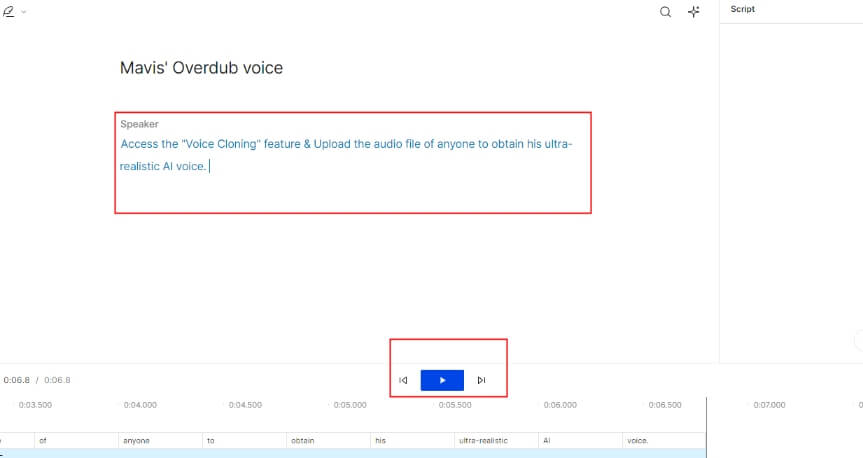Open the search magnifier icon

[665, 12]
